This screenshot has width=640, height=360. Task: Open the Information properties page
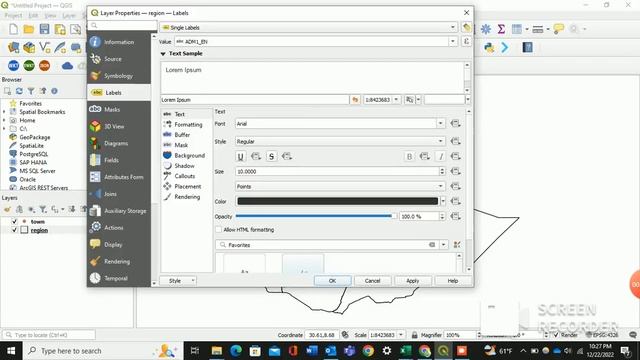118,42
